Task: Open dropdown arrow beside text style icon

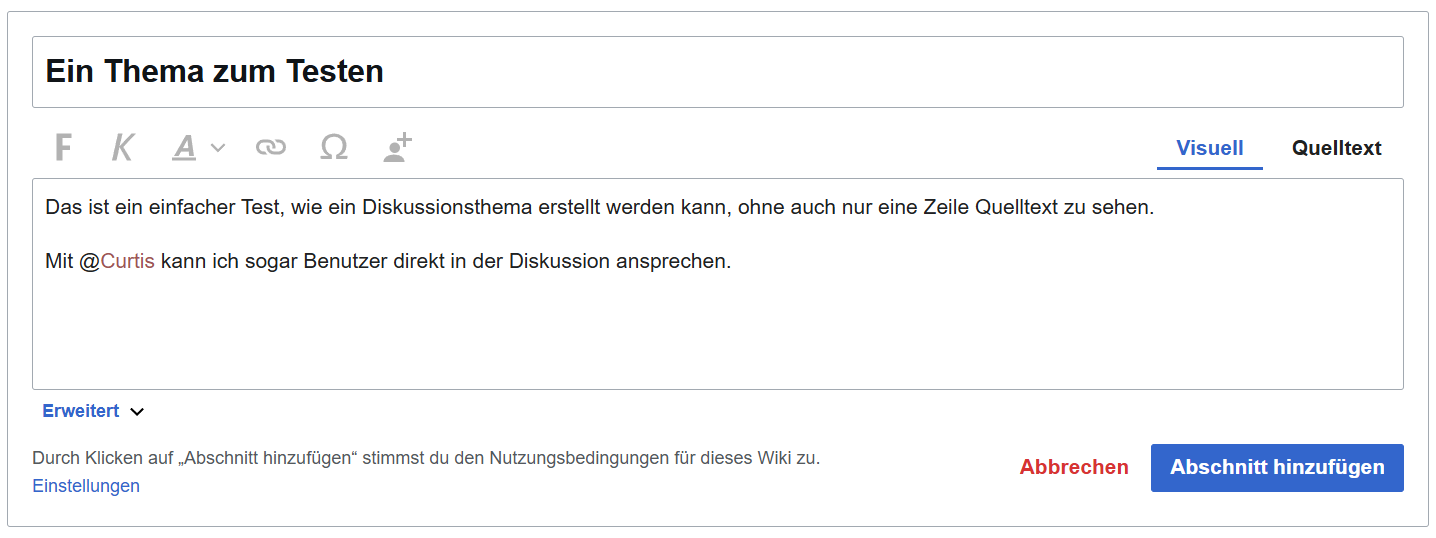Action: tap(218, 148)
